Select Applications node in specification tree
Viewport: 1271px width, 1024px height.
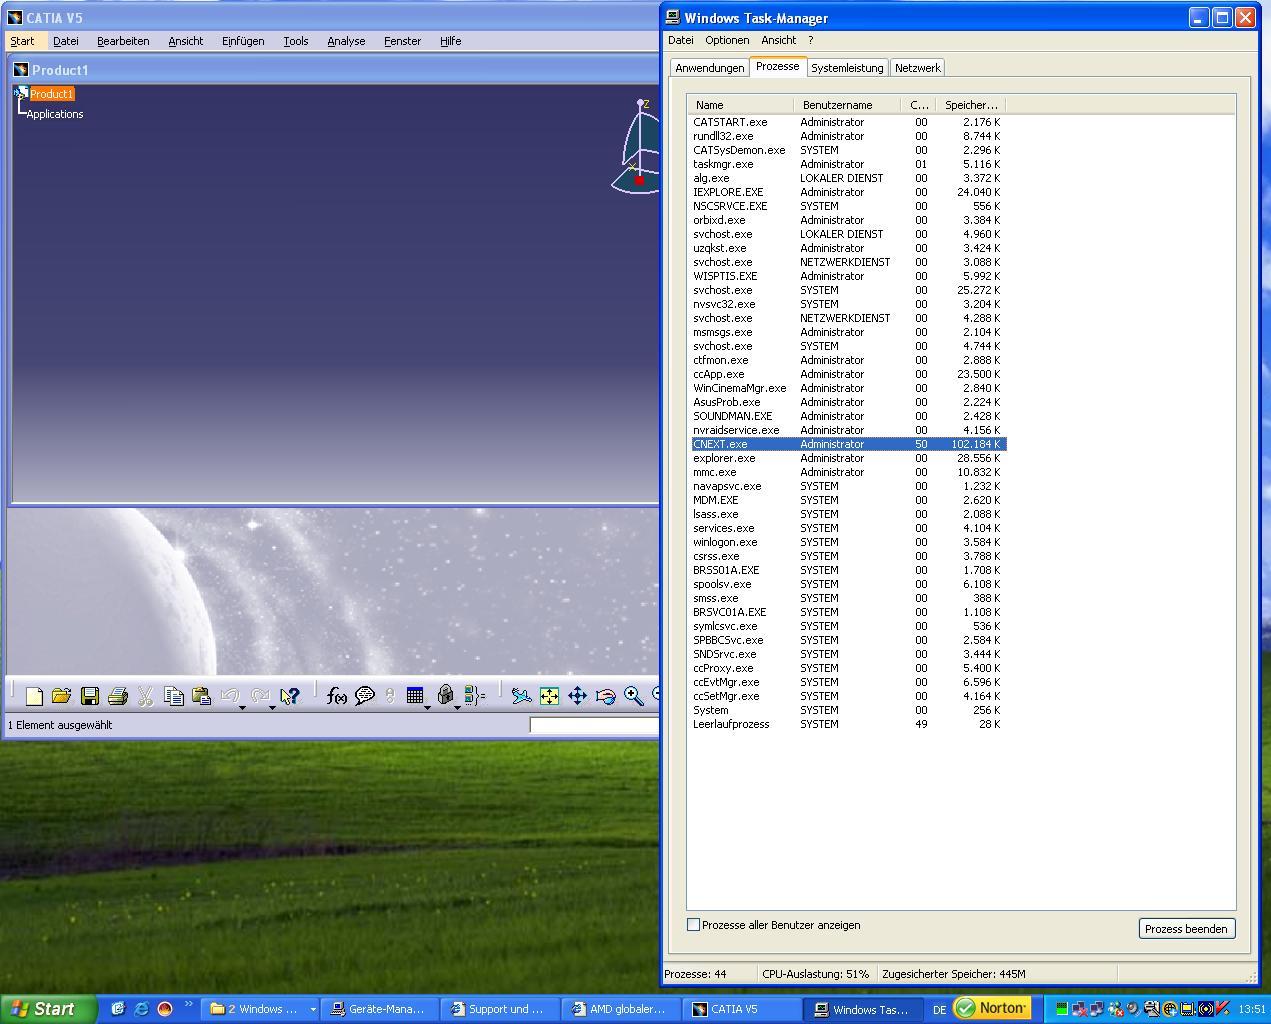point(55,114)
